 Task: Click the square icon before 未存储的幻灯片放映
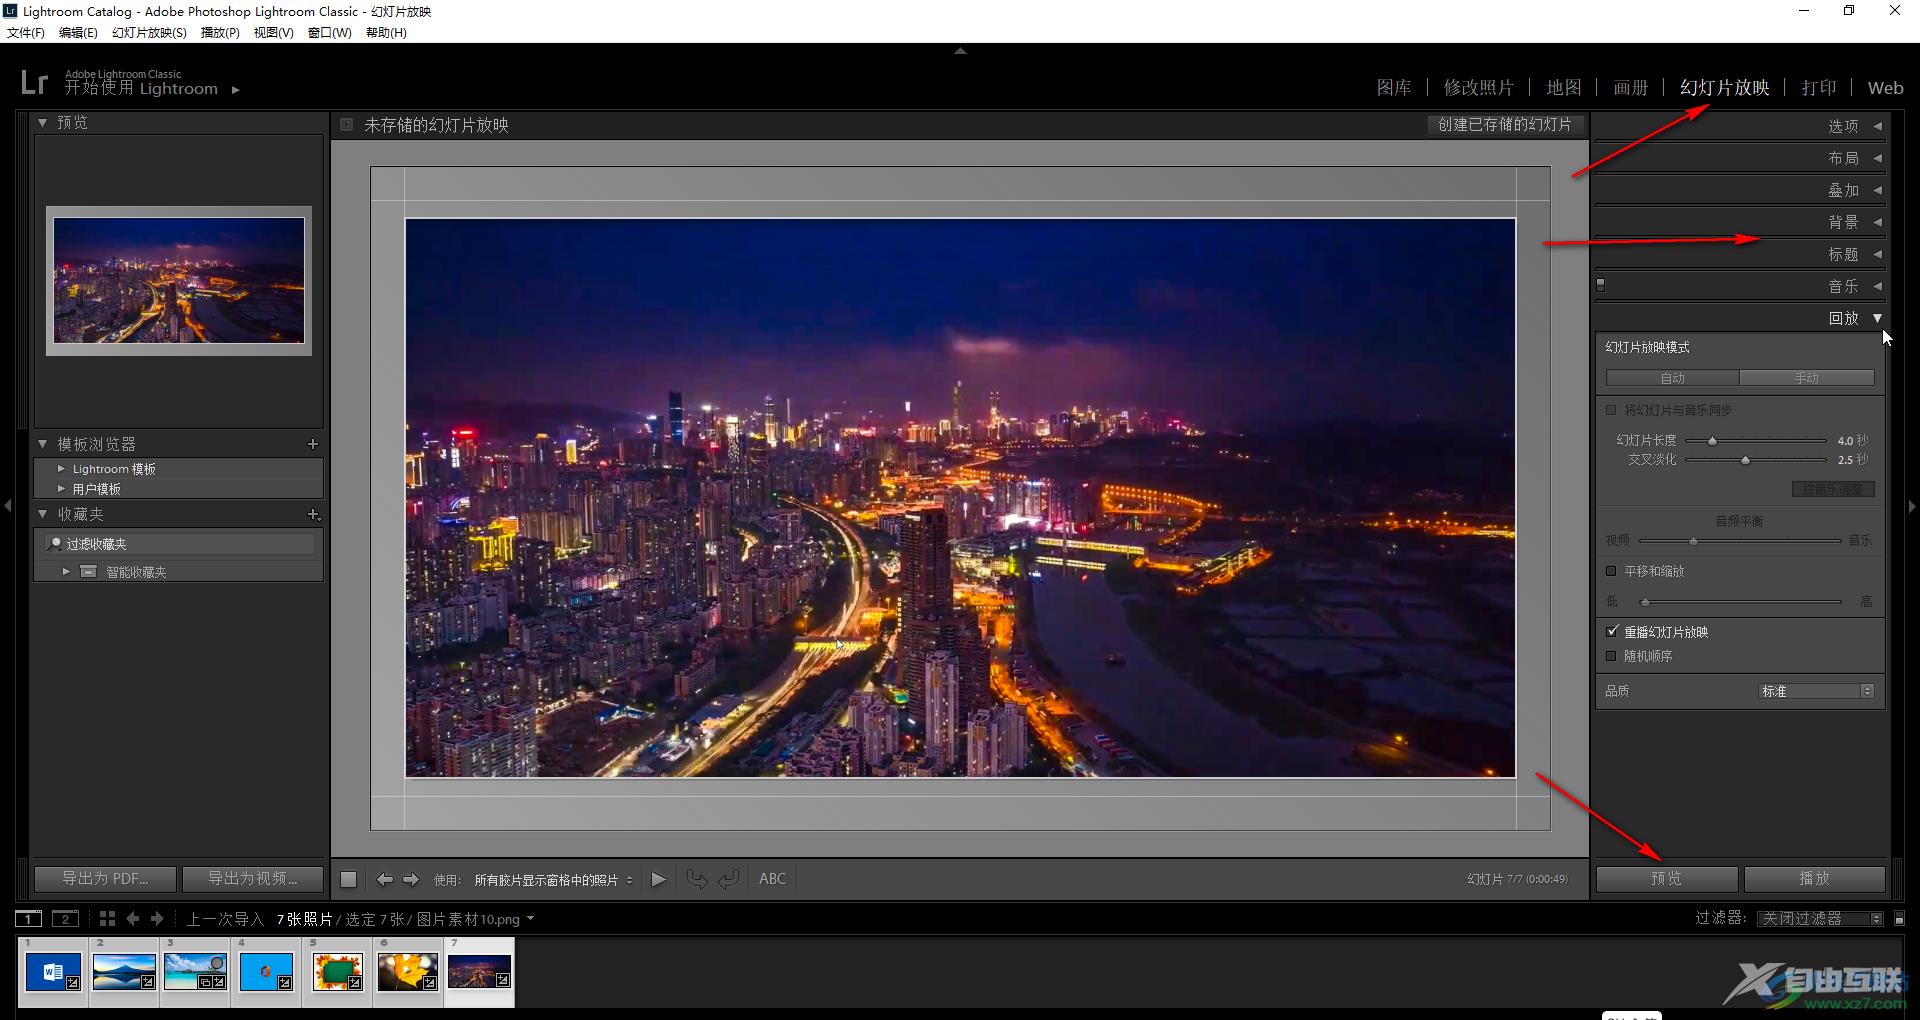pos(346,125)
